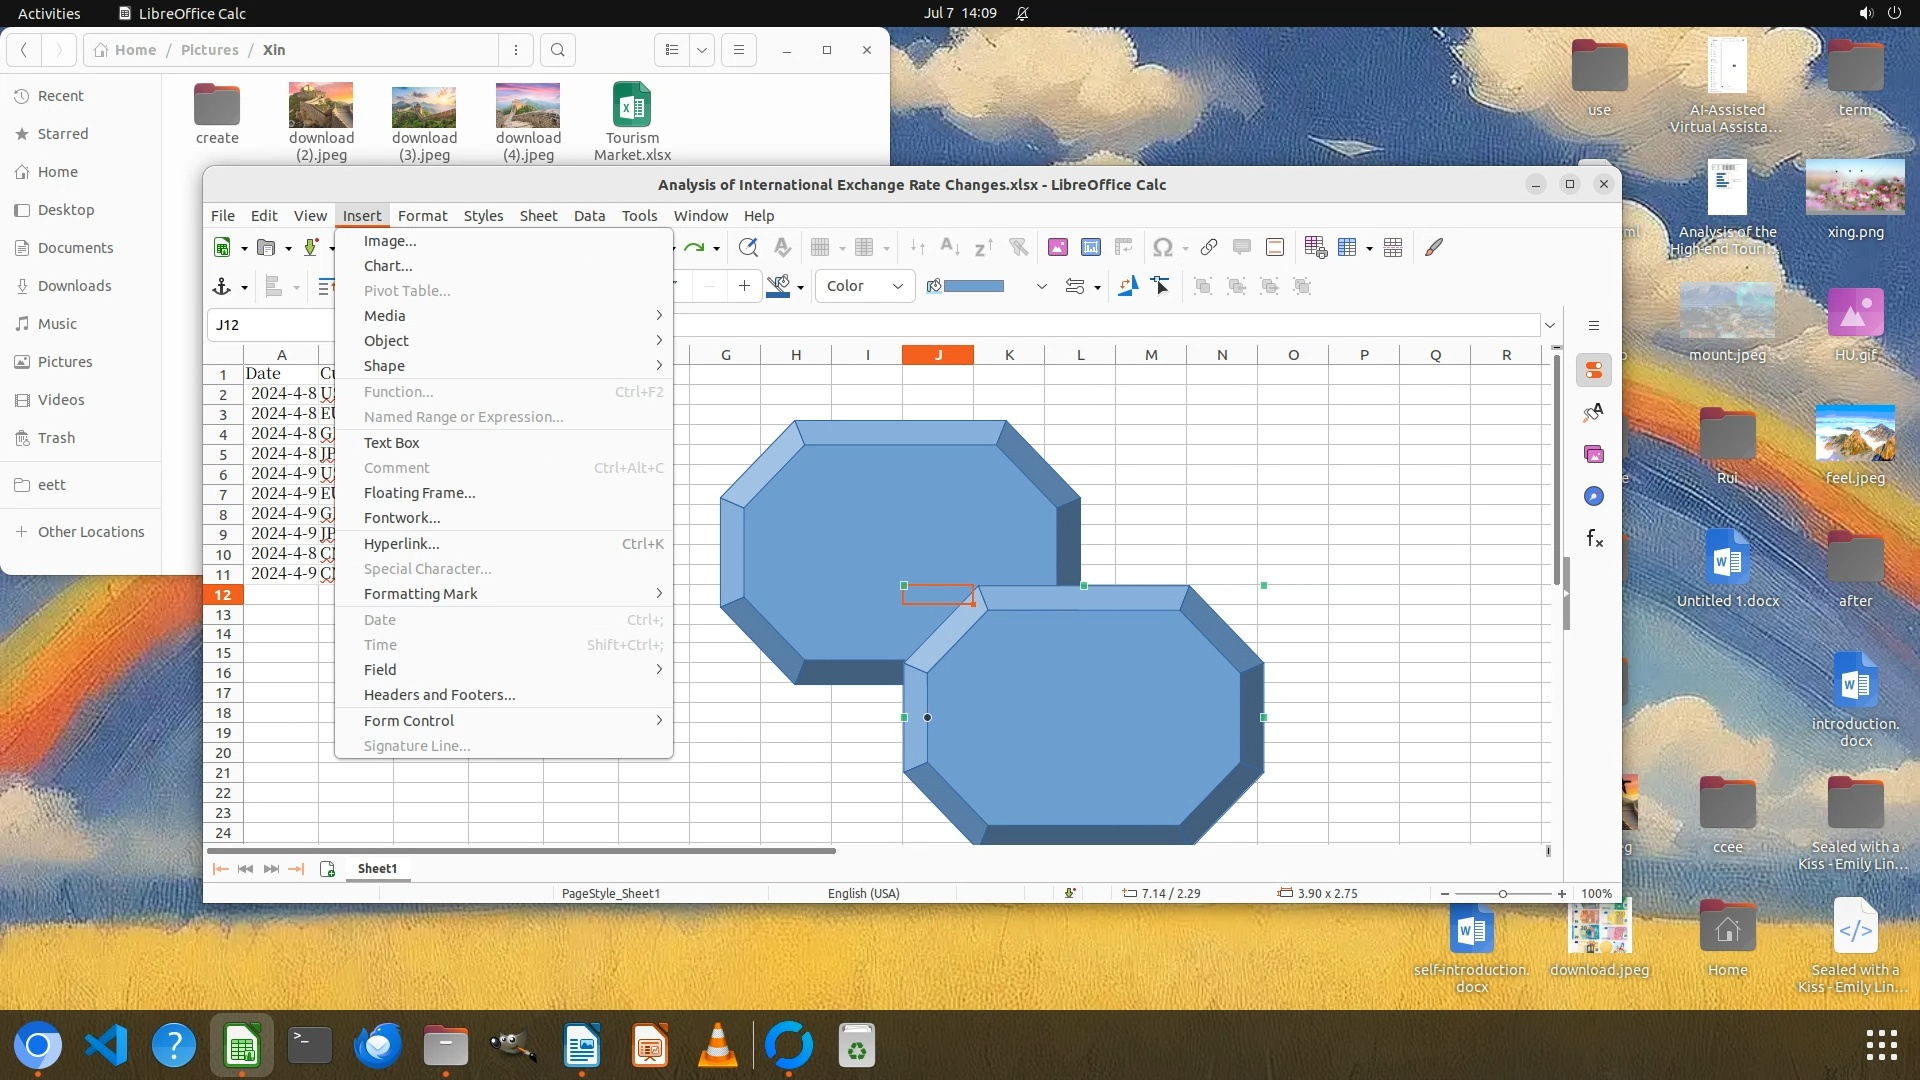This screenshot has width=1920, height=1080.
Task: Open the Format menu
Action: pos(422,215)
